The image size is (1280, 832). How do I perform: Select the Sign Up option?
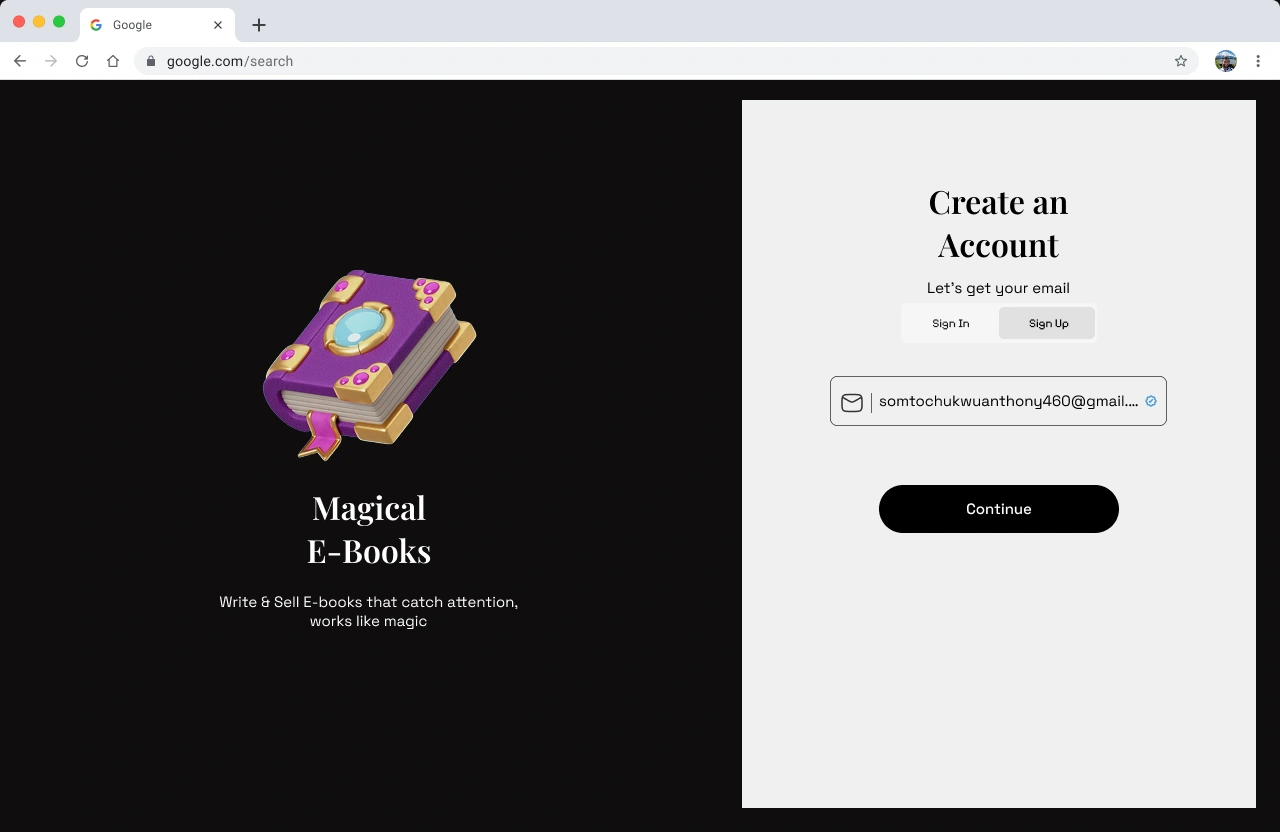point(1047,323)
